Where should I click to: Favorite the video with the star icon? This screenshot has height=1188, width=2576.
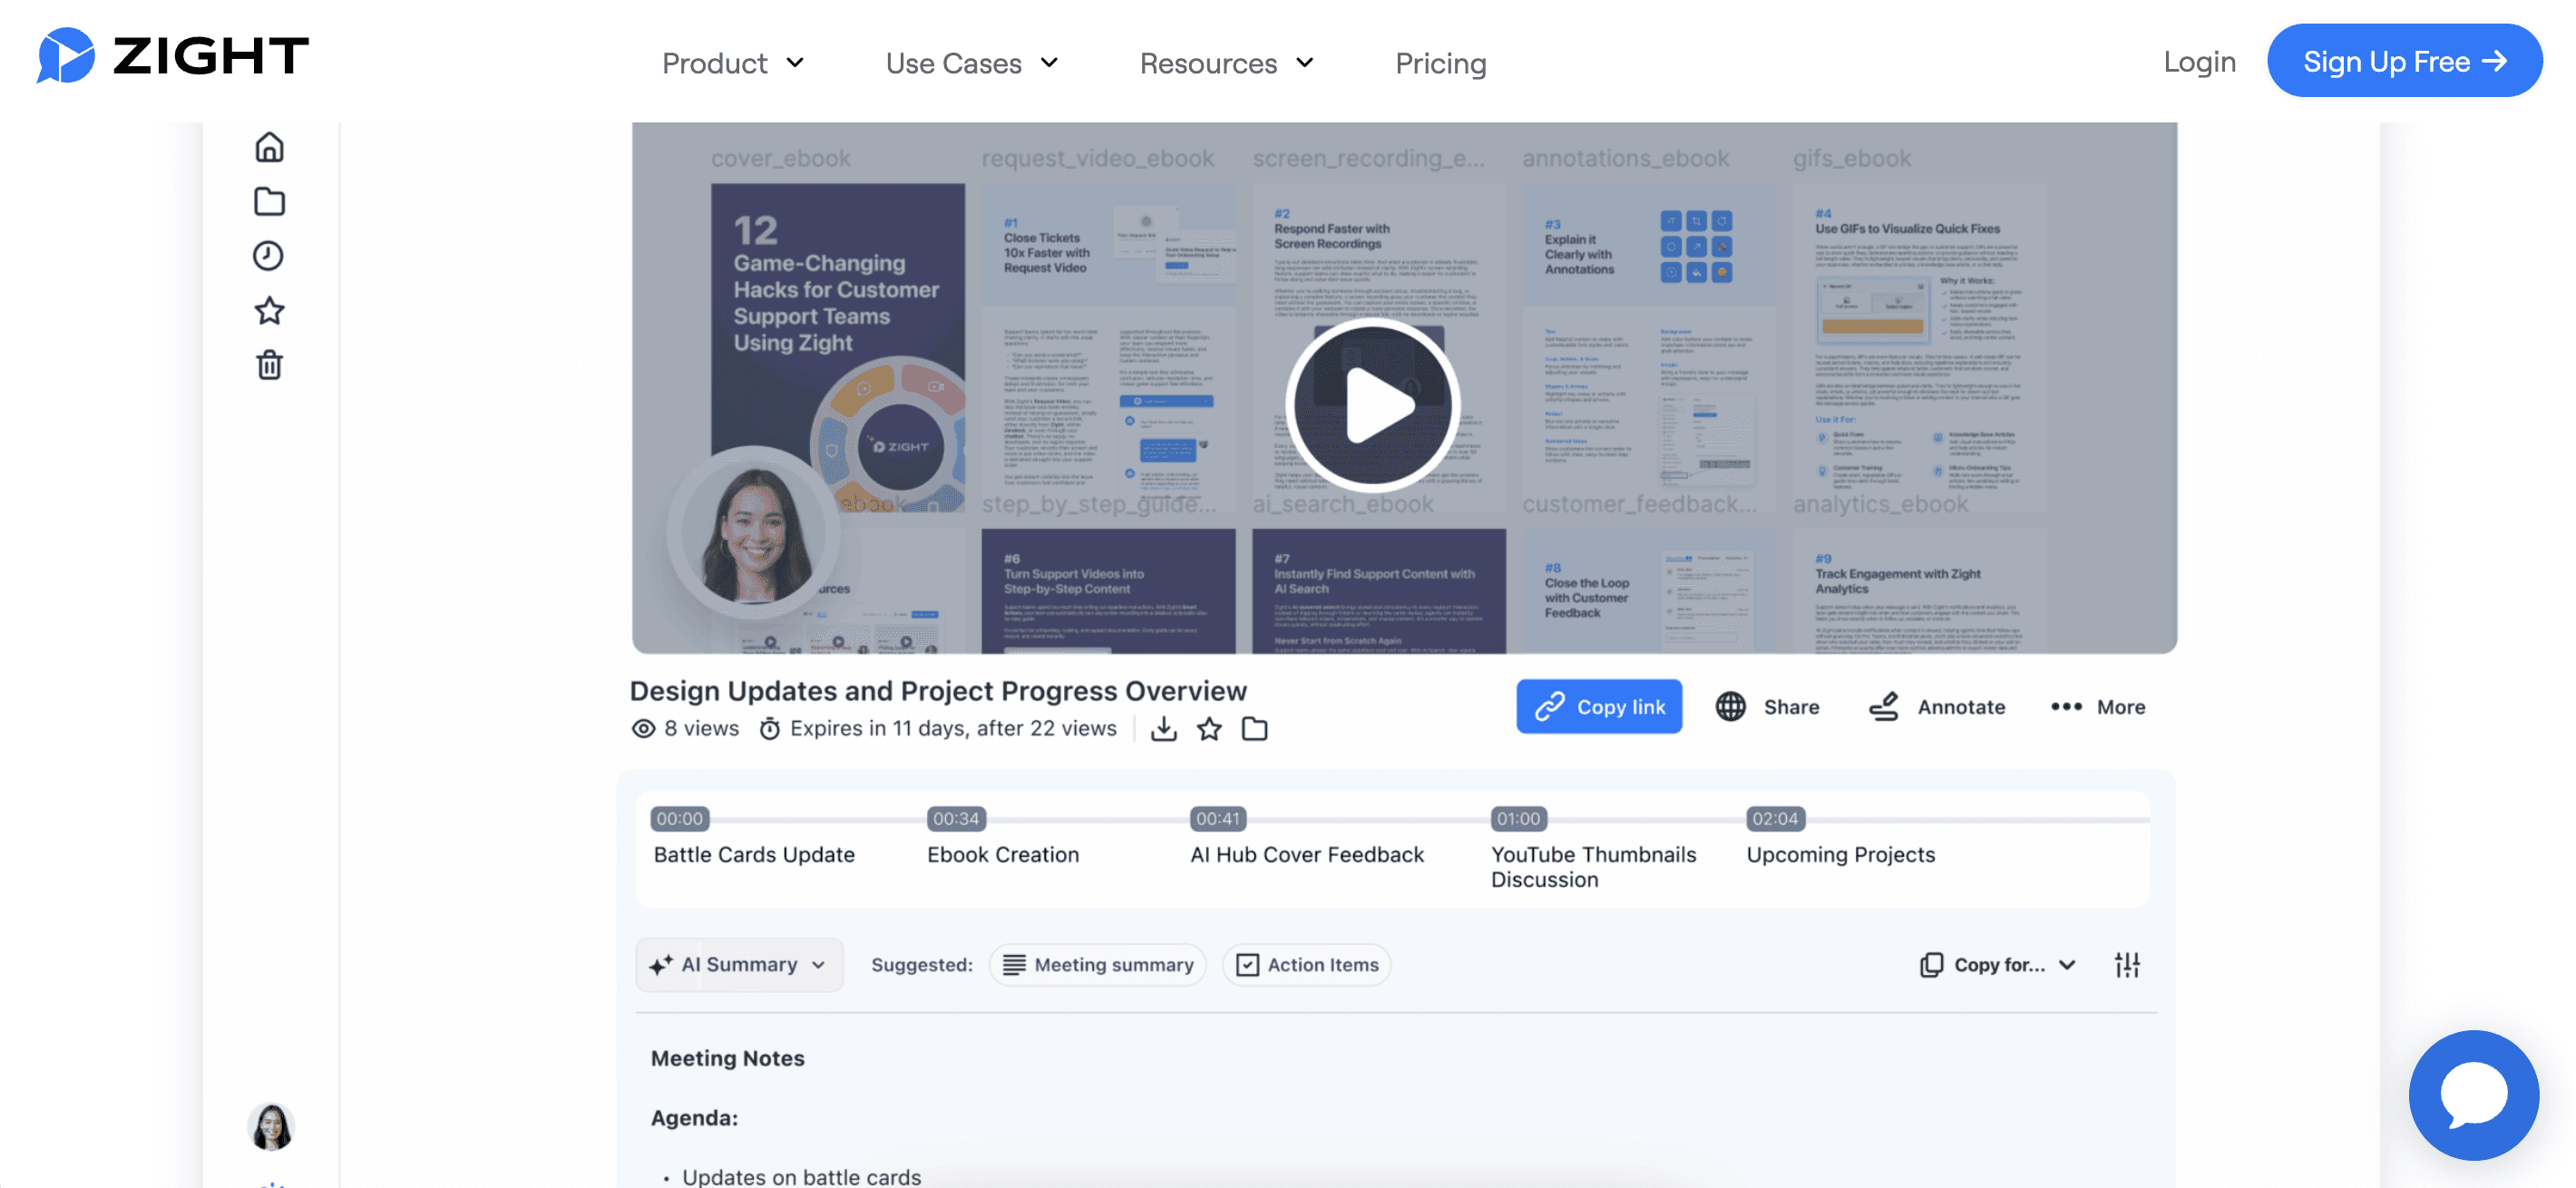pos(1209,729)
